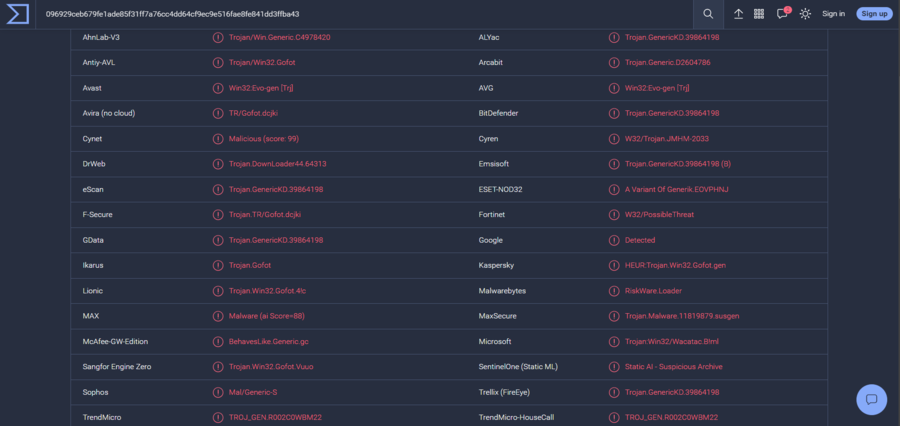Viewport: 900px width, 426px height.
Task: Select Trojan/Win32.Gofot detection text
Action: (262, 63)
